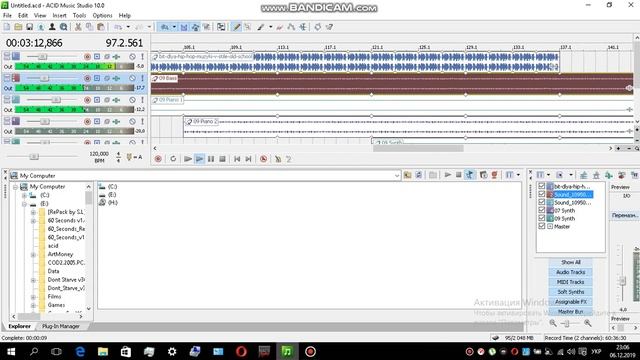The height and width of the screenshot is (360, 640).
Task: Collapse the (E:) drive in folder tree
Action: (x=24, y=204)
